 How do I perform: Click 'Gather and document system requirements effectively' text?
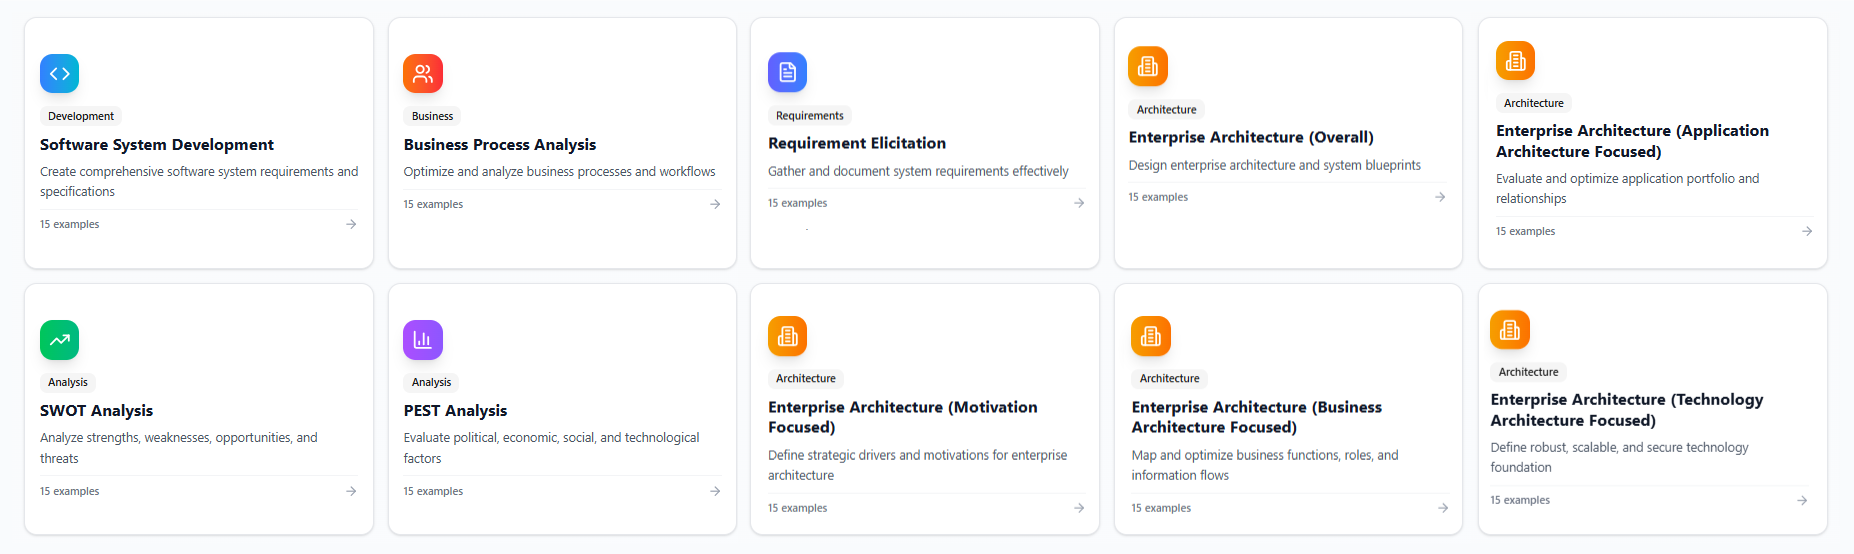[918, 171]
